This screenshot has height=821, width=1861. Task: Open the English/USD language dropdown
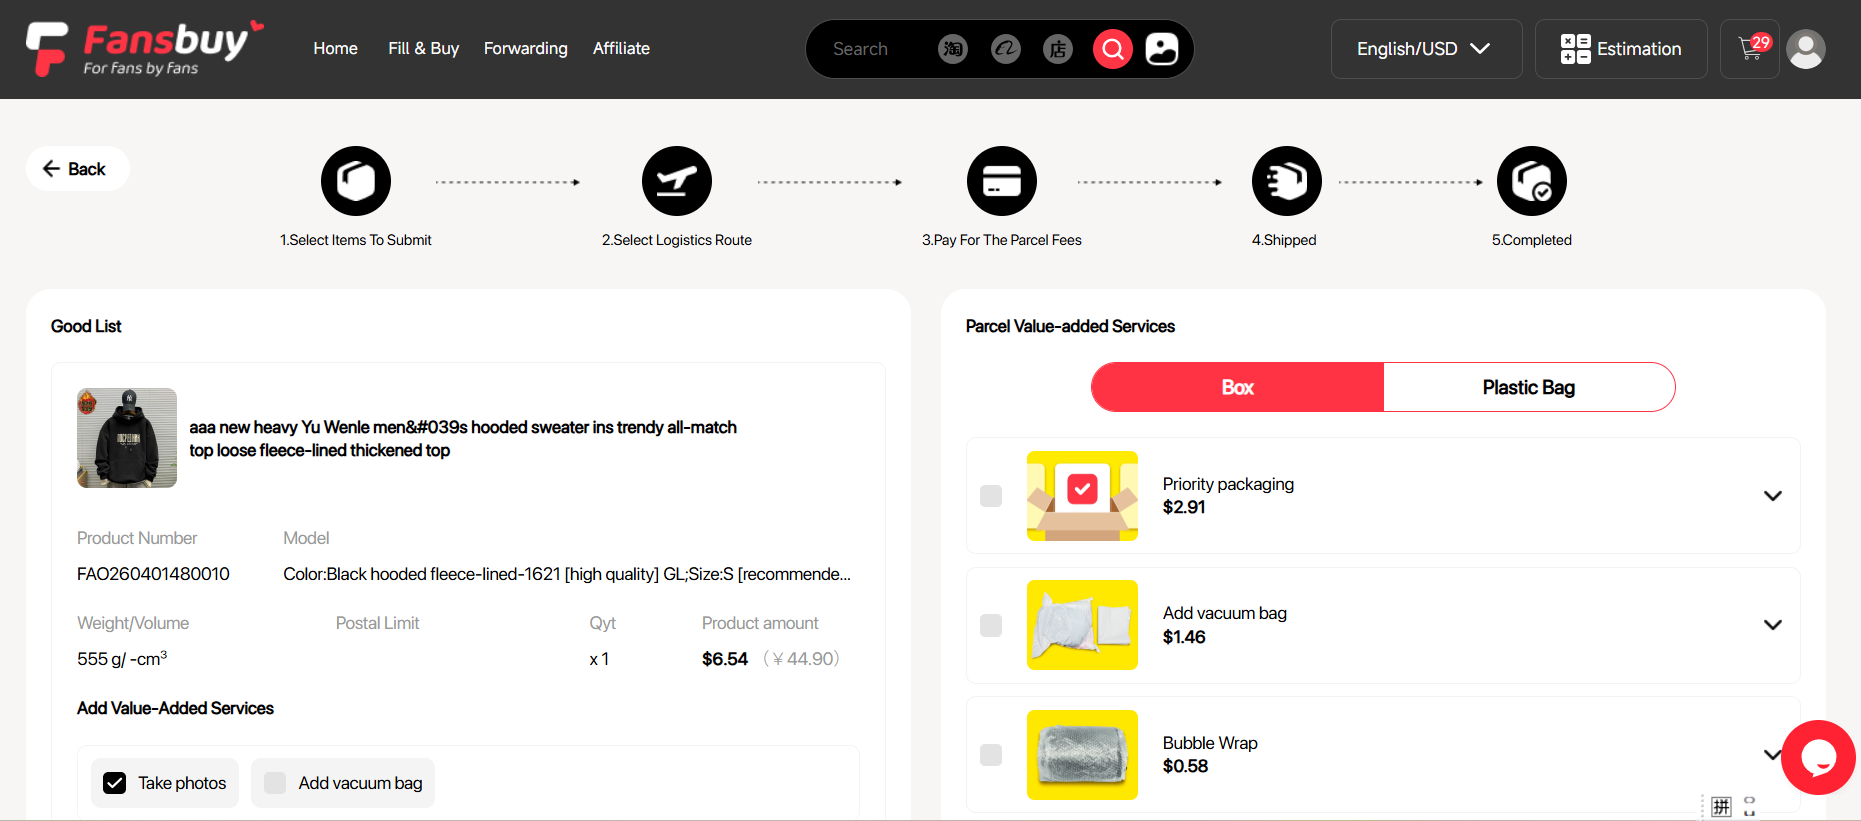click(1426, 49)
